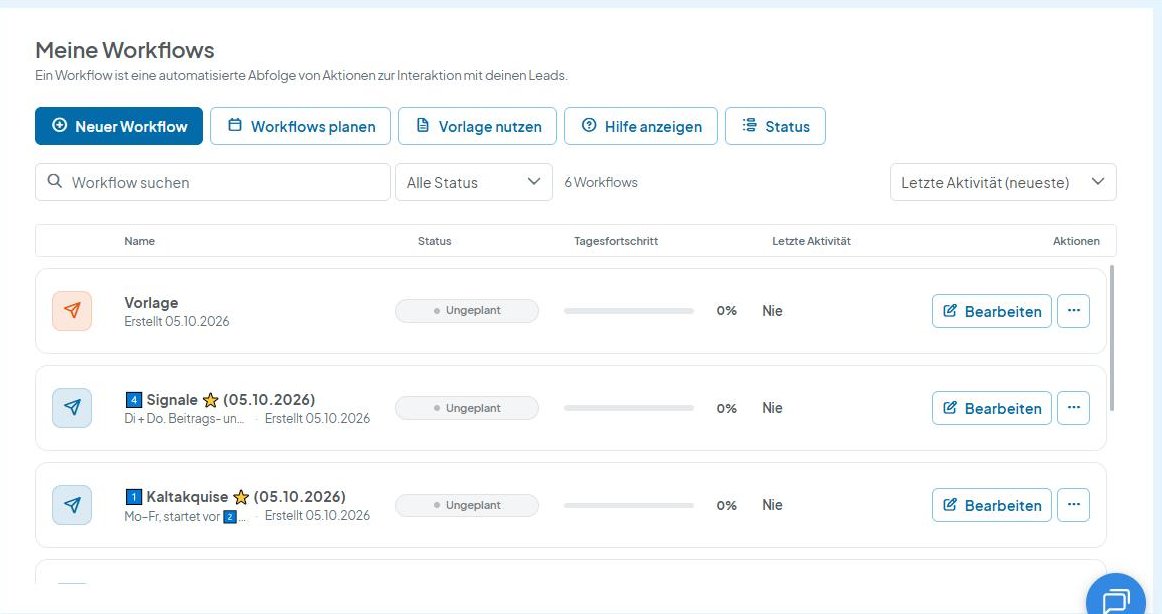Open the chat bubble widget icon
The image size is (1162, 614).
click(1116, 599)
